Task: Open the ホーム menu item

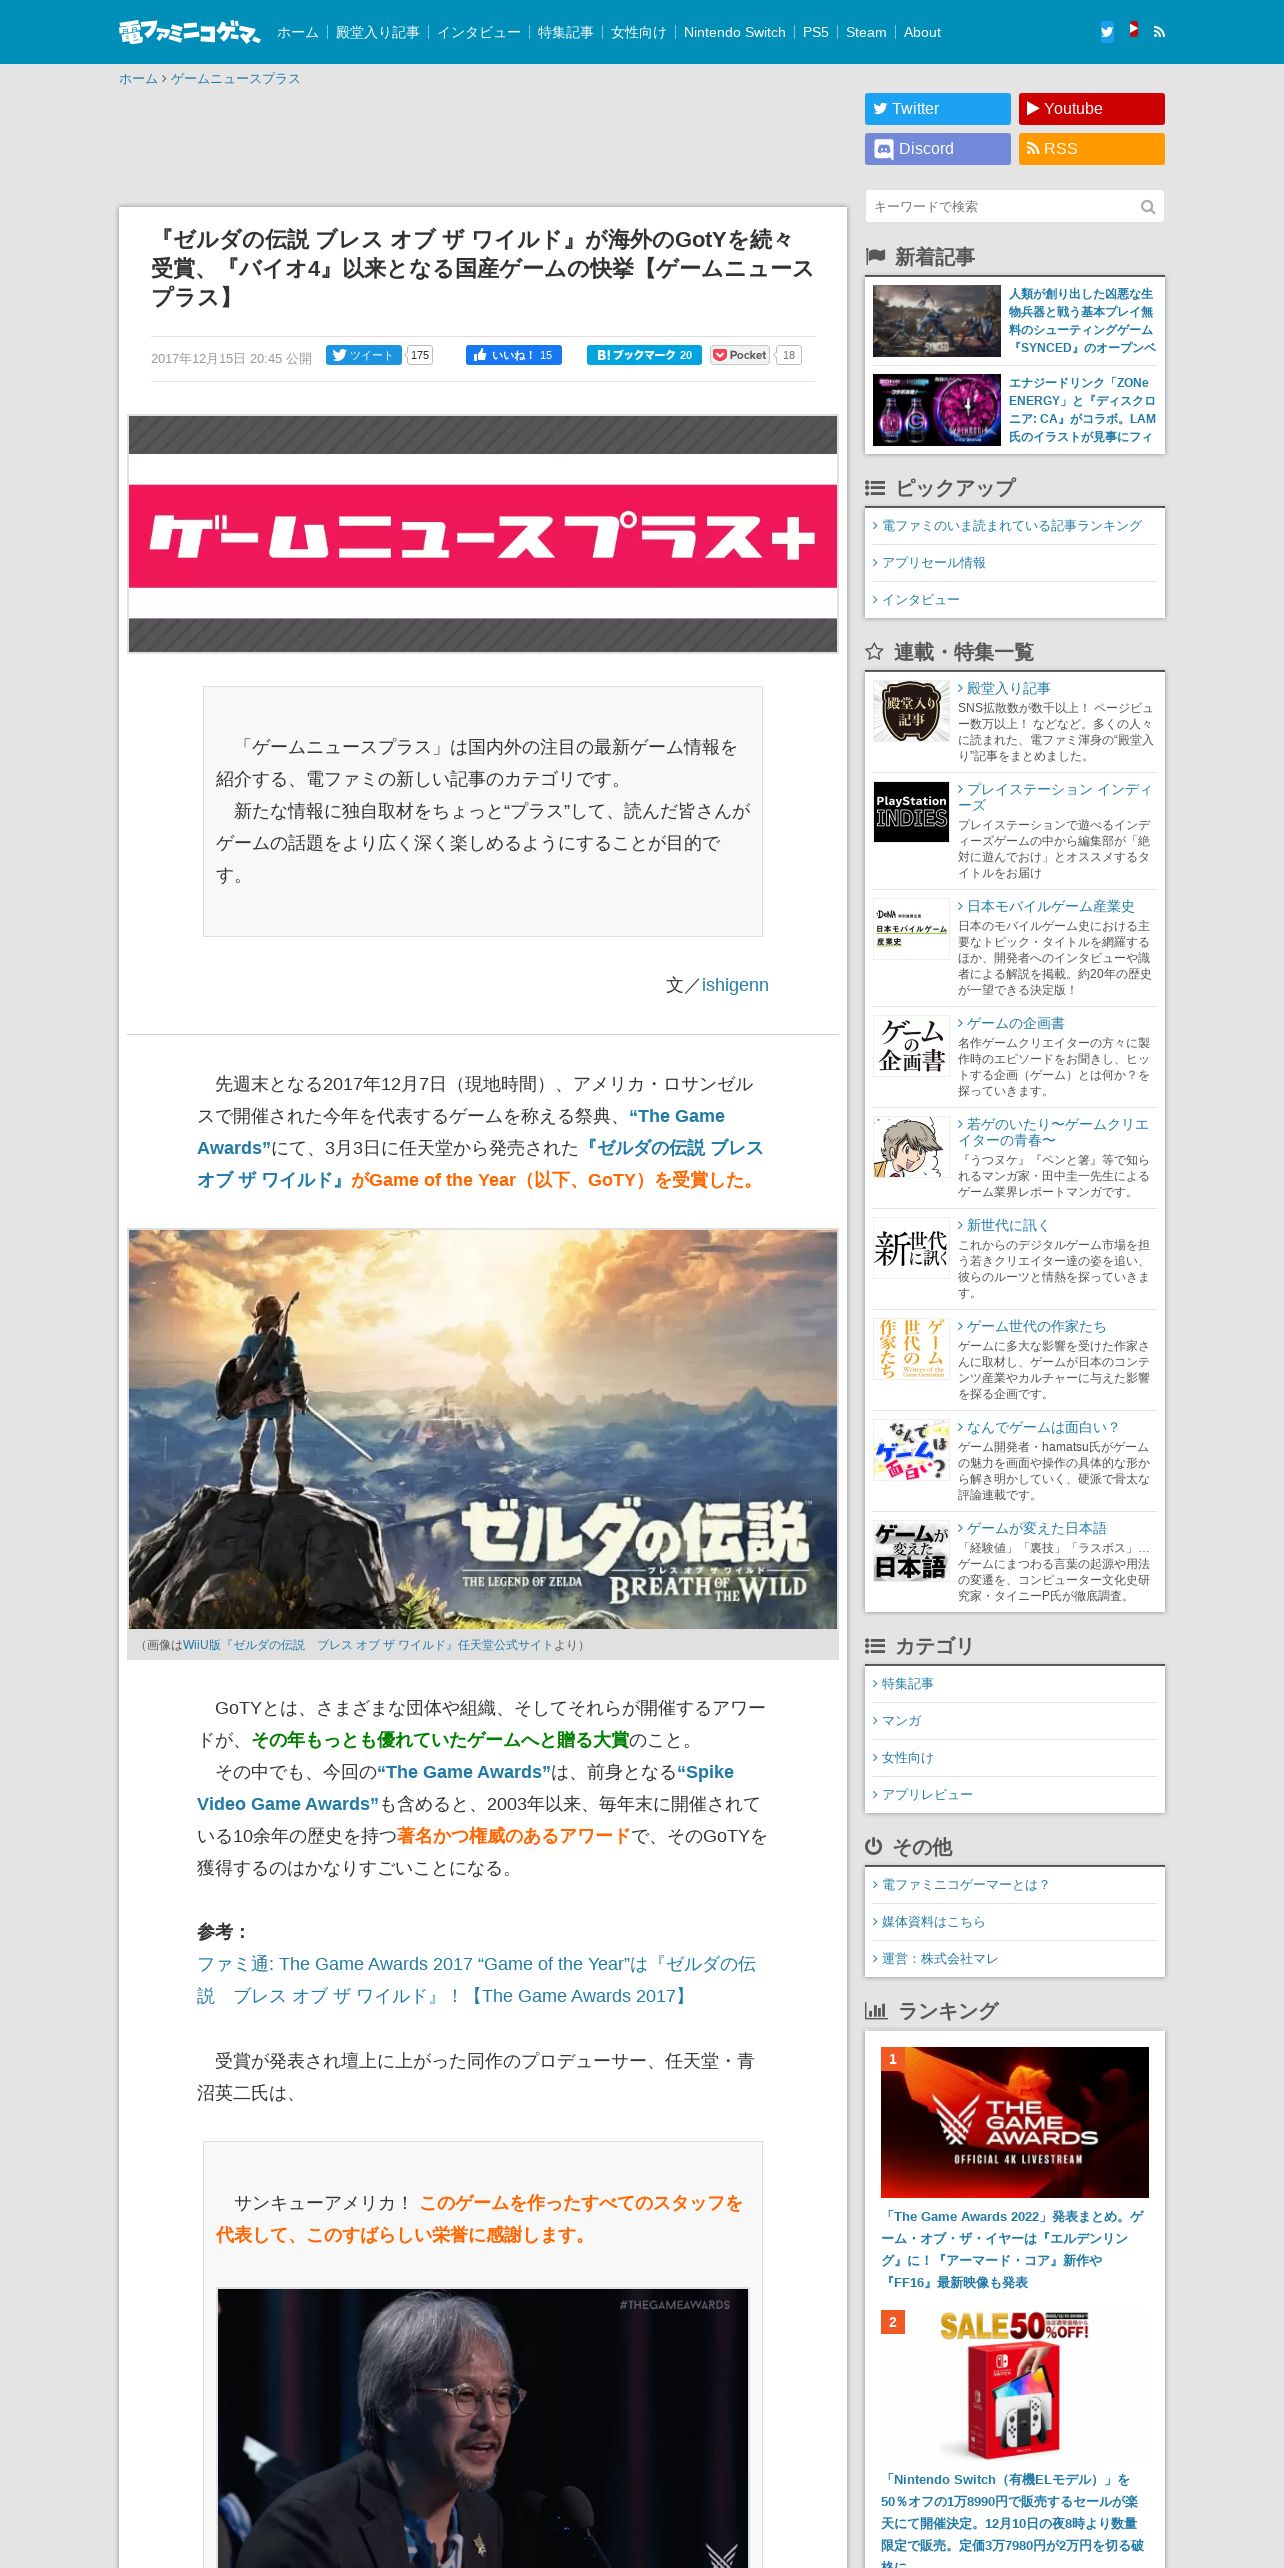Action: point(298,32)
